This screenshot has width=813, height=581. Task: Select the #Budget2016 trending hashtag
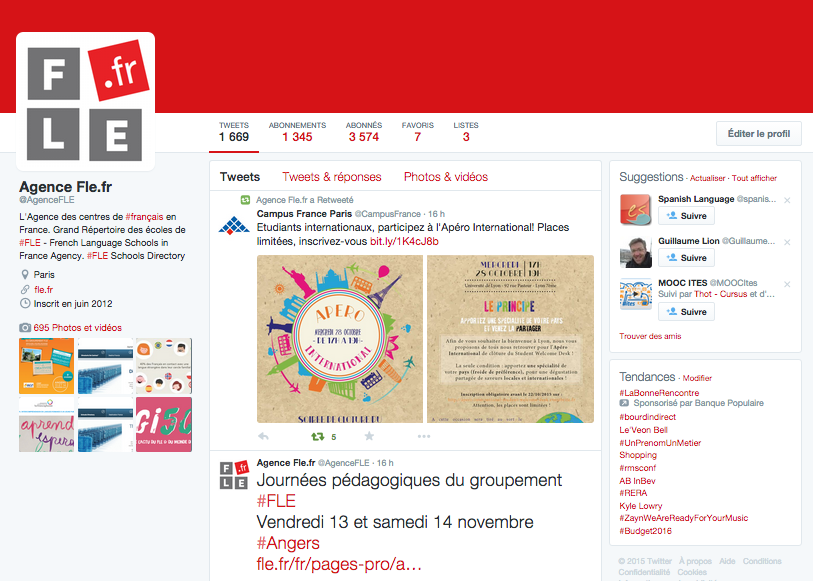click(645, 531)
